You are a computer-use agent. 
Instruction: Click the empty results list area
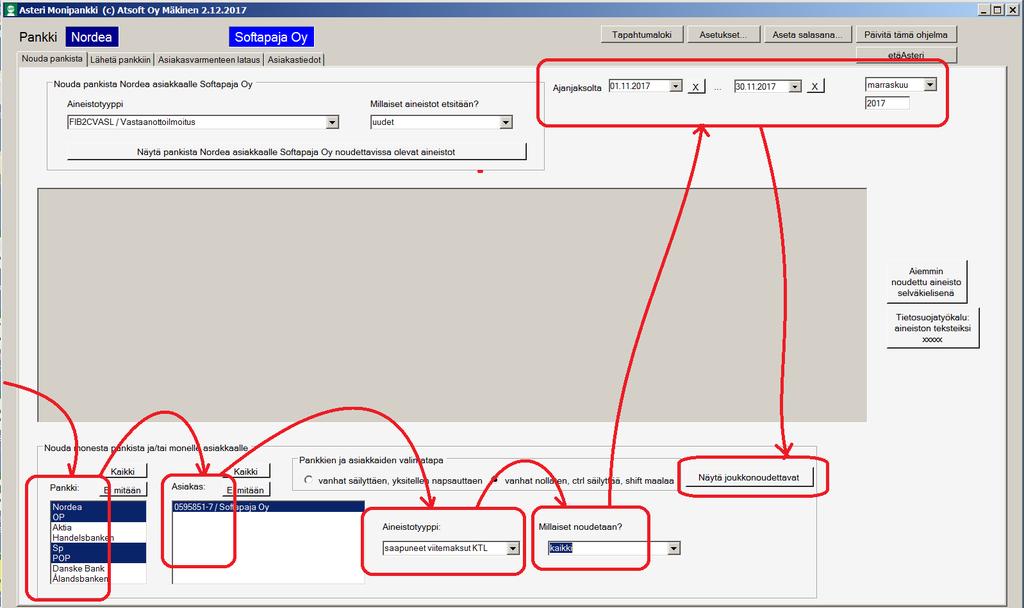point(452,305)
